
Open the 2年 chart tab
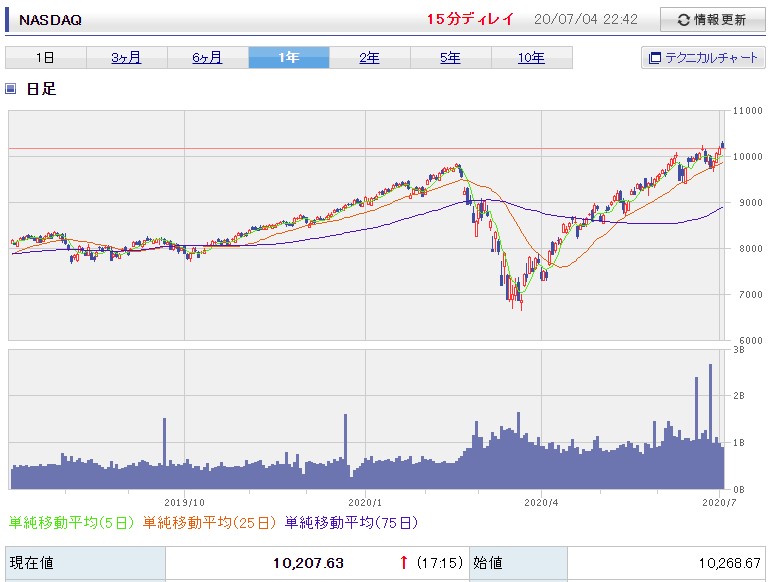pyautogui.click(x=370, y=58)
